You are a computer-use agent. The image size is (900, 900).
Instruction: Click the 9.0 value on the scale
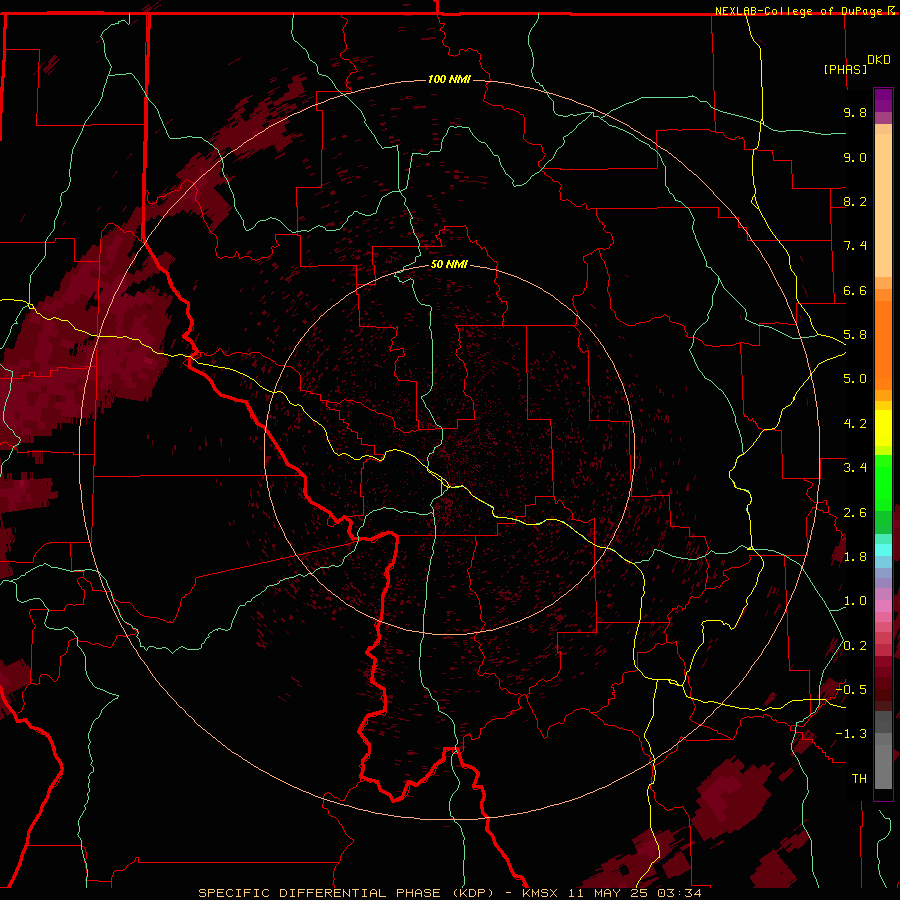855,157
